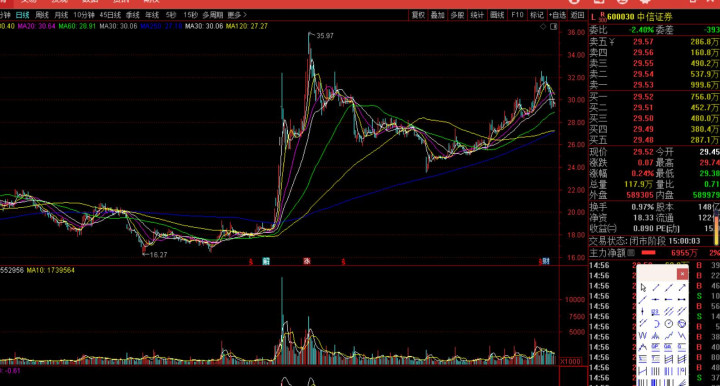Toggle the diamond marker on chart header
This screenshot has width=720, height=386.
tap(543, 27)
